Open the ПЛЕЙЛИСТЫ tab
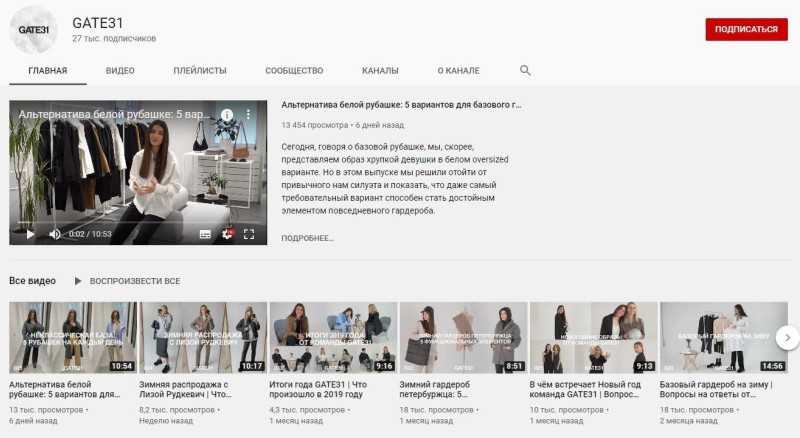Screen dimensions: 800x438 point(200,70)
